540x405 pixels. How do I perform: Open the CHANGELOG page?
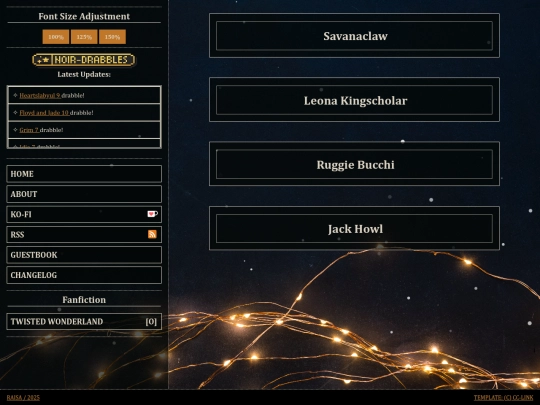click(x=84, y=275)
